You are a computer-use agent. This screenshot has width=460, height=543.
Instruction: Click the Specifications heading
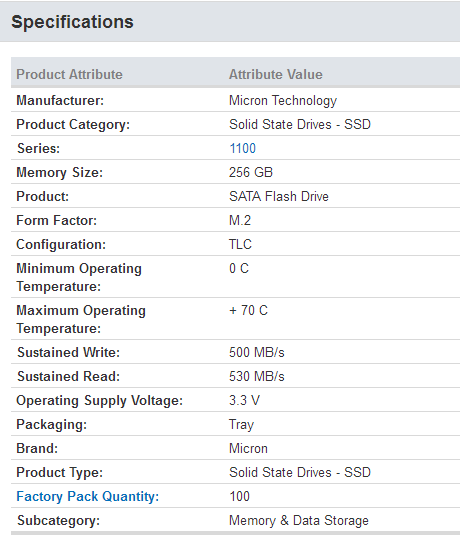click(72, 22)
